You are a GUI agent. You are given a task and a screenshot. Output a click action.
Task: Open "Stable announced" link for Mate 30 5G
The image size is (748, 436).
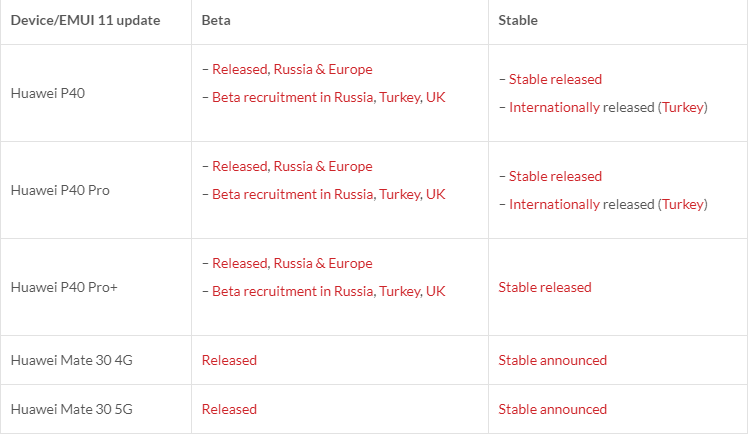click(553, 409)
